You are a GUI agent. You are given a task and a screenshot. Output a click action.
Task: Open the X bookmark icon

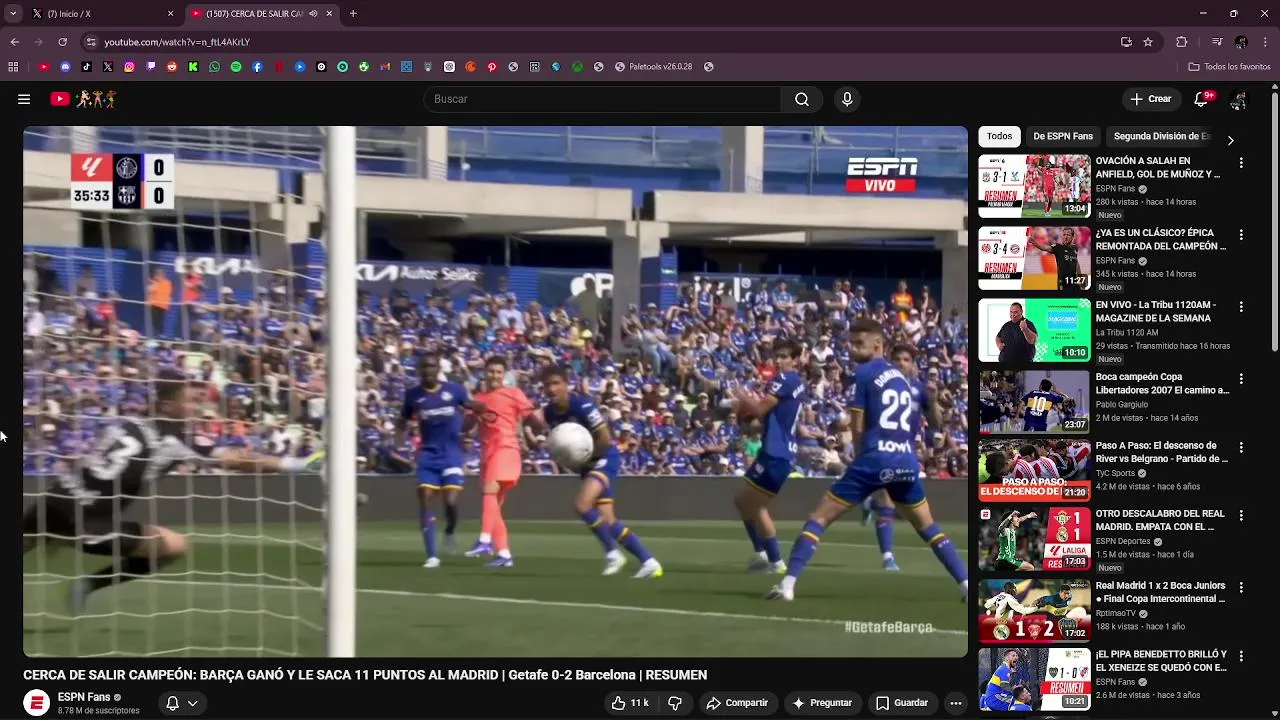click(108, 67)
